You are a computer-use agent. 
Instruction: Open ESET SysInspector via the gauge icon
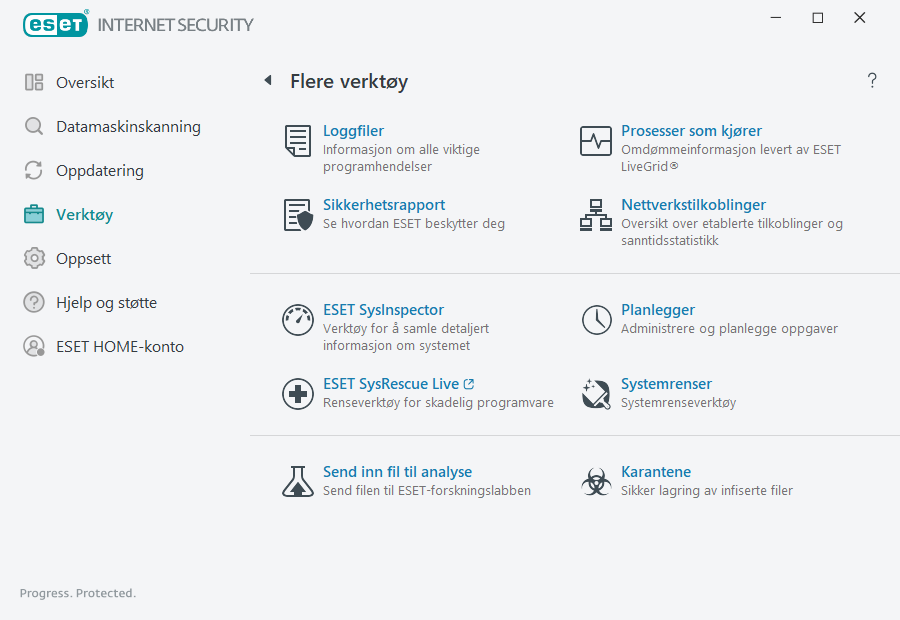[x=297, y=320]
